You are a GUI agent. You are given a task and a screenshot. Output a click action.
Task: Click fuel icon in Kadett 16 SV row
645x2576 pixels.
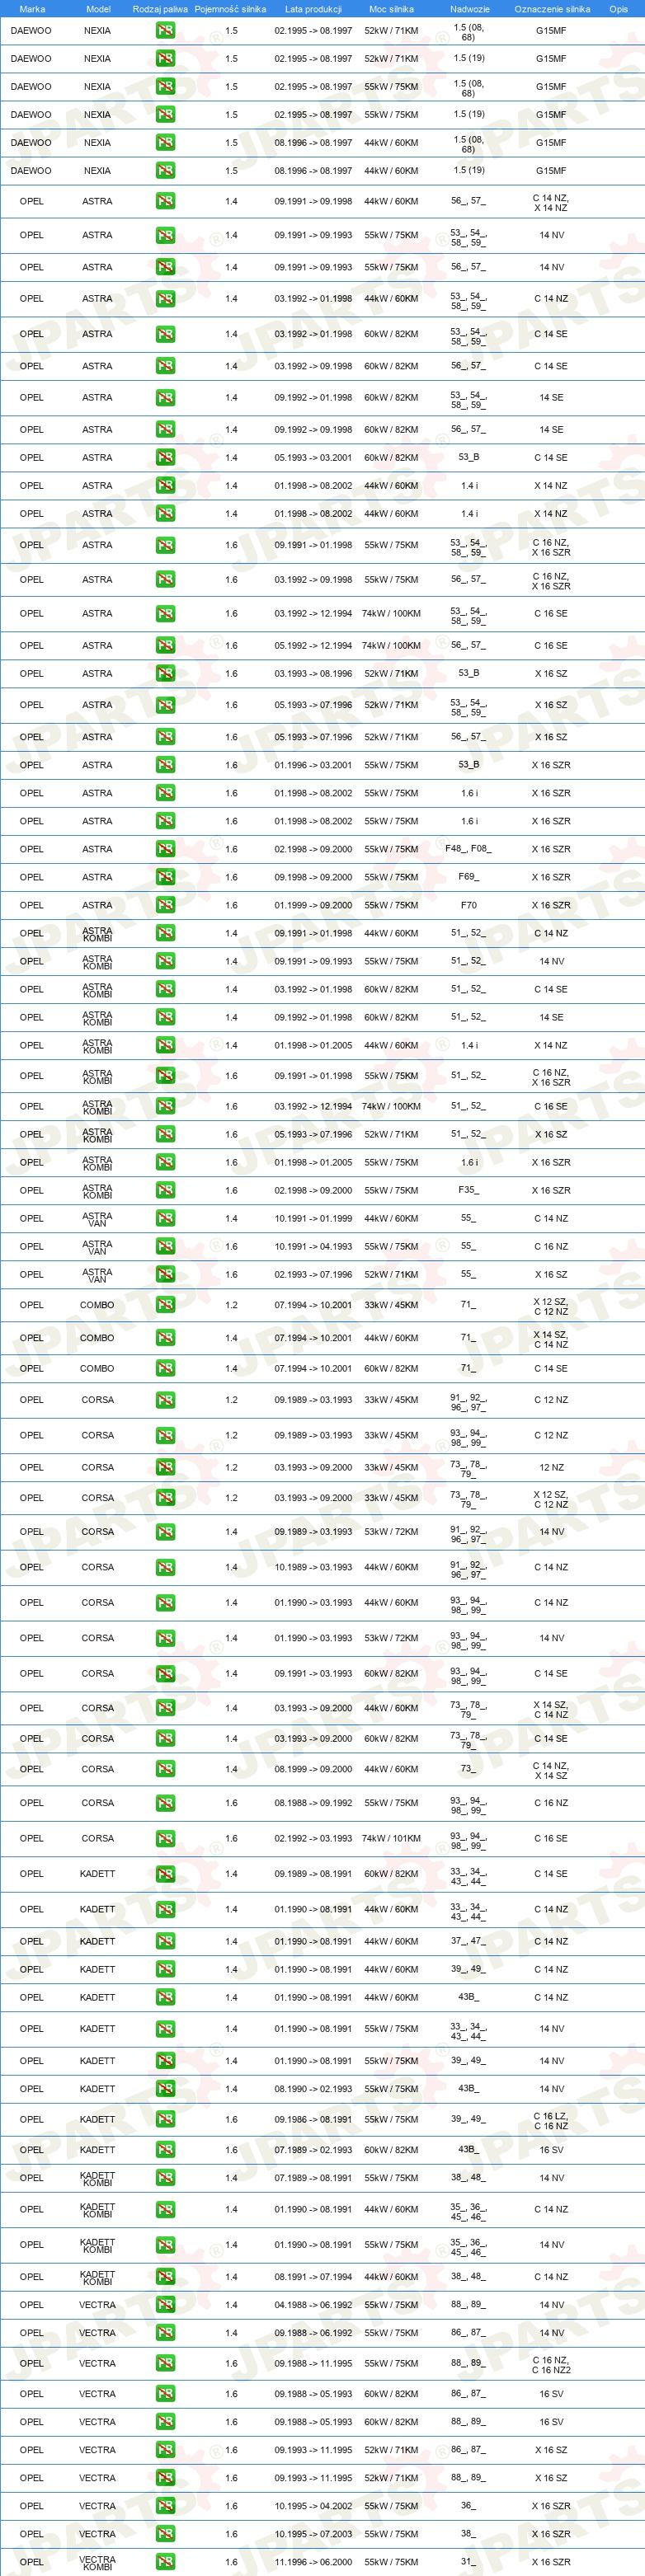tap(165, 2150)
